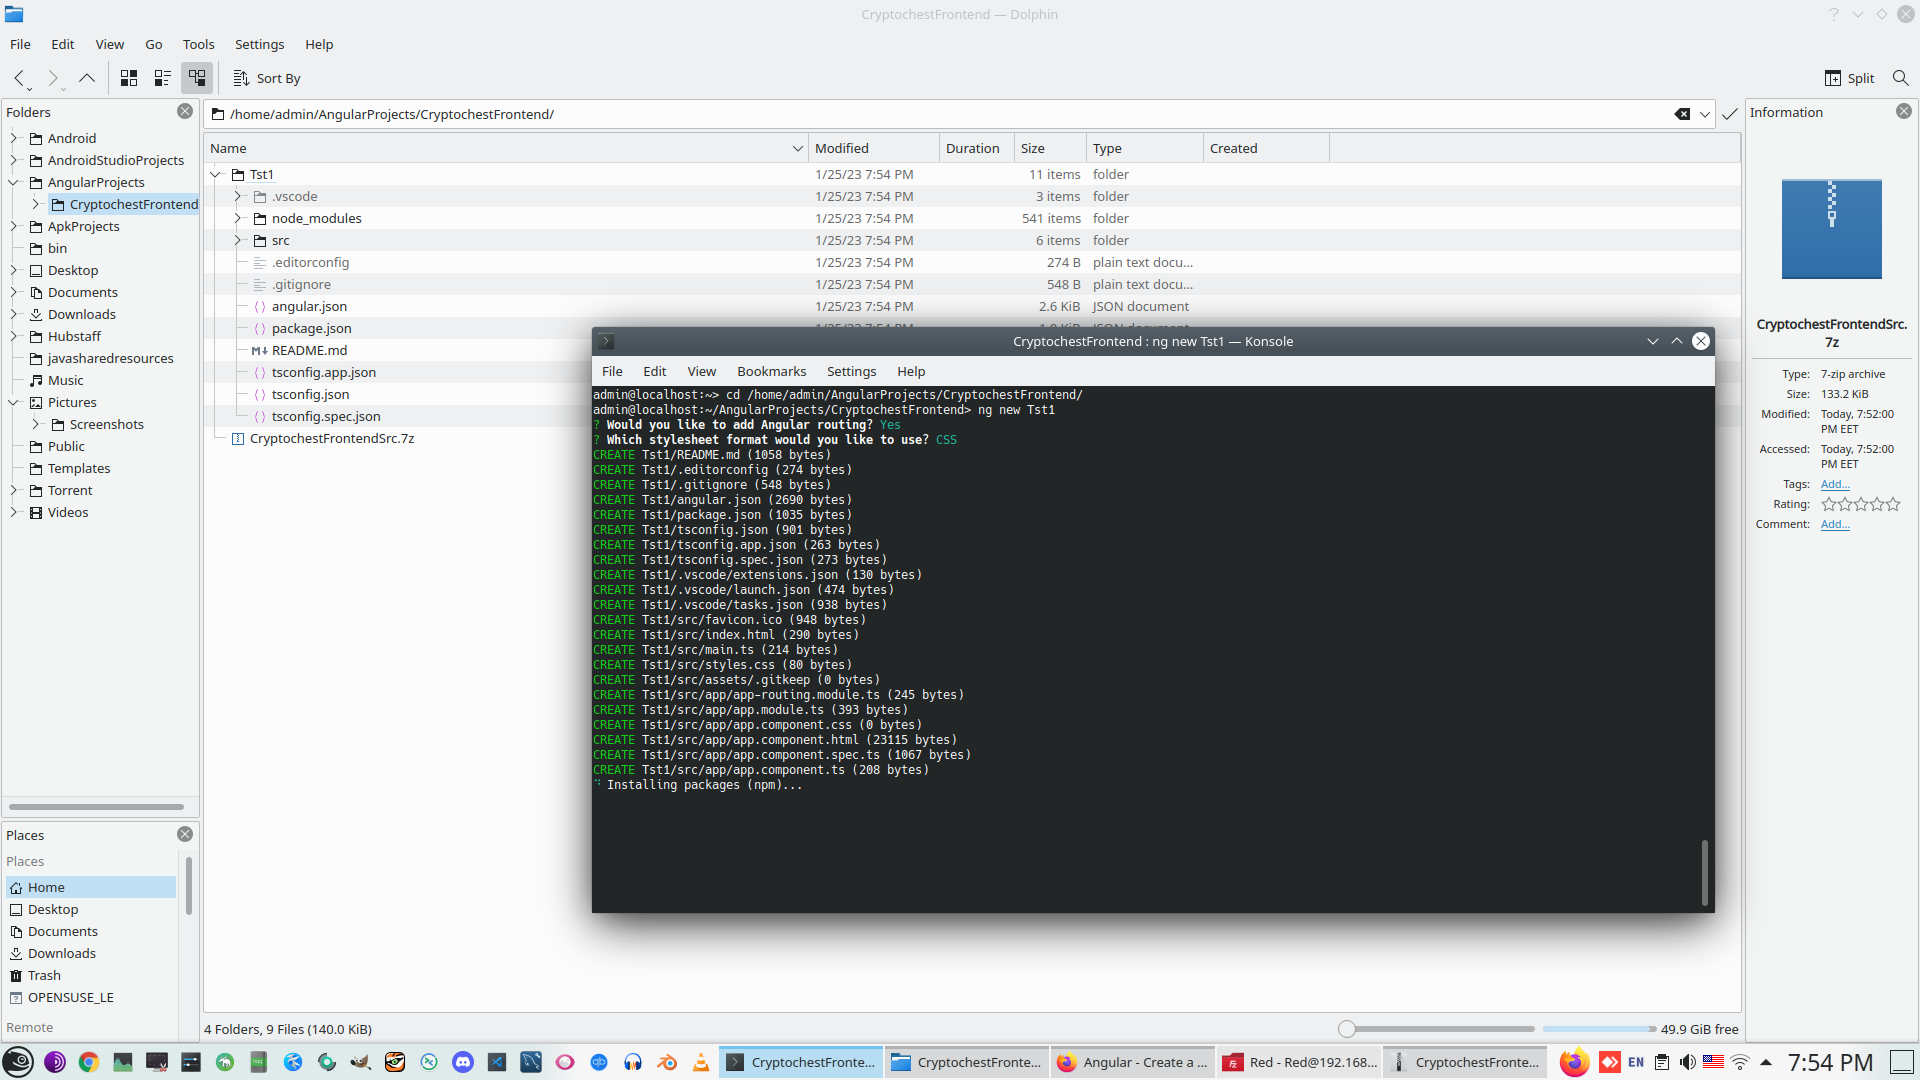Adjust the zoom slider in status bar
1920x1080 pixels.
pos(1347,1029)
